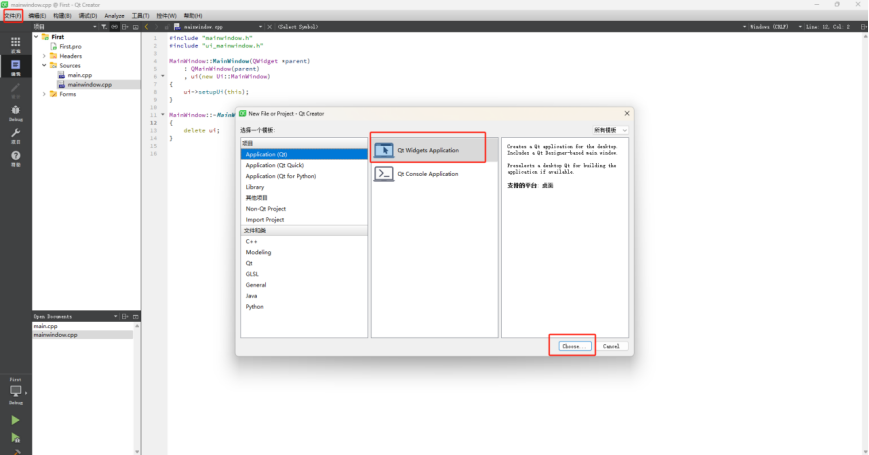Close the mainwindow.cpp document X icon
The width and height of the screenshot is (869, 455).
[270, 27]
